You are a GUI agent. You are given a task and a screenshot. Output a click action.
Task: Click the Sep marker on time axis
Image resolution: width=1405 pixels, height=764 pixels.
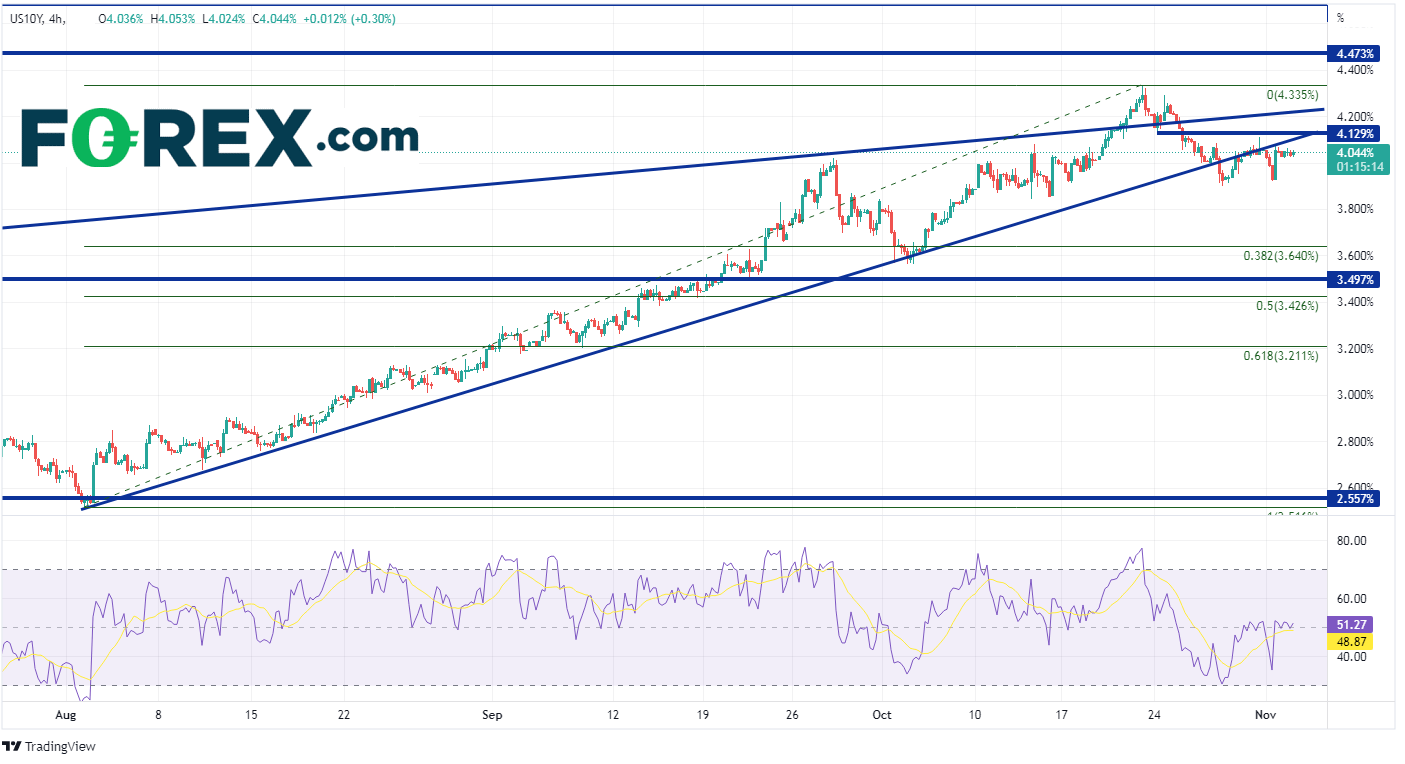491,715
